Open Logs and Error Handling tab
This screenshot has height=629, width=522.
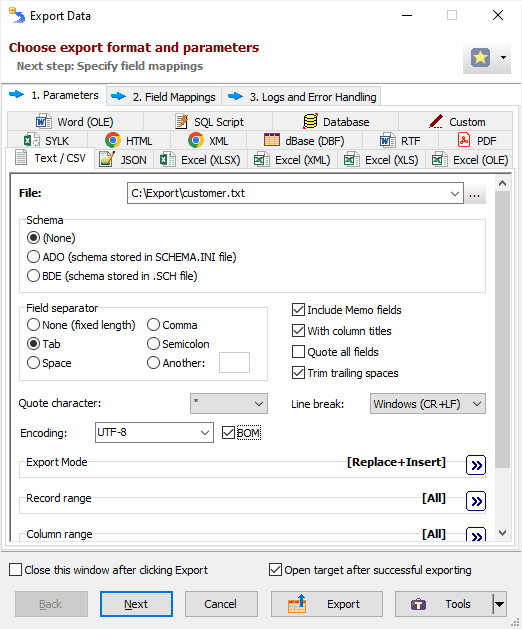pos(302,97)
